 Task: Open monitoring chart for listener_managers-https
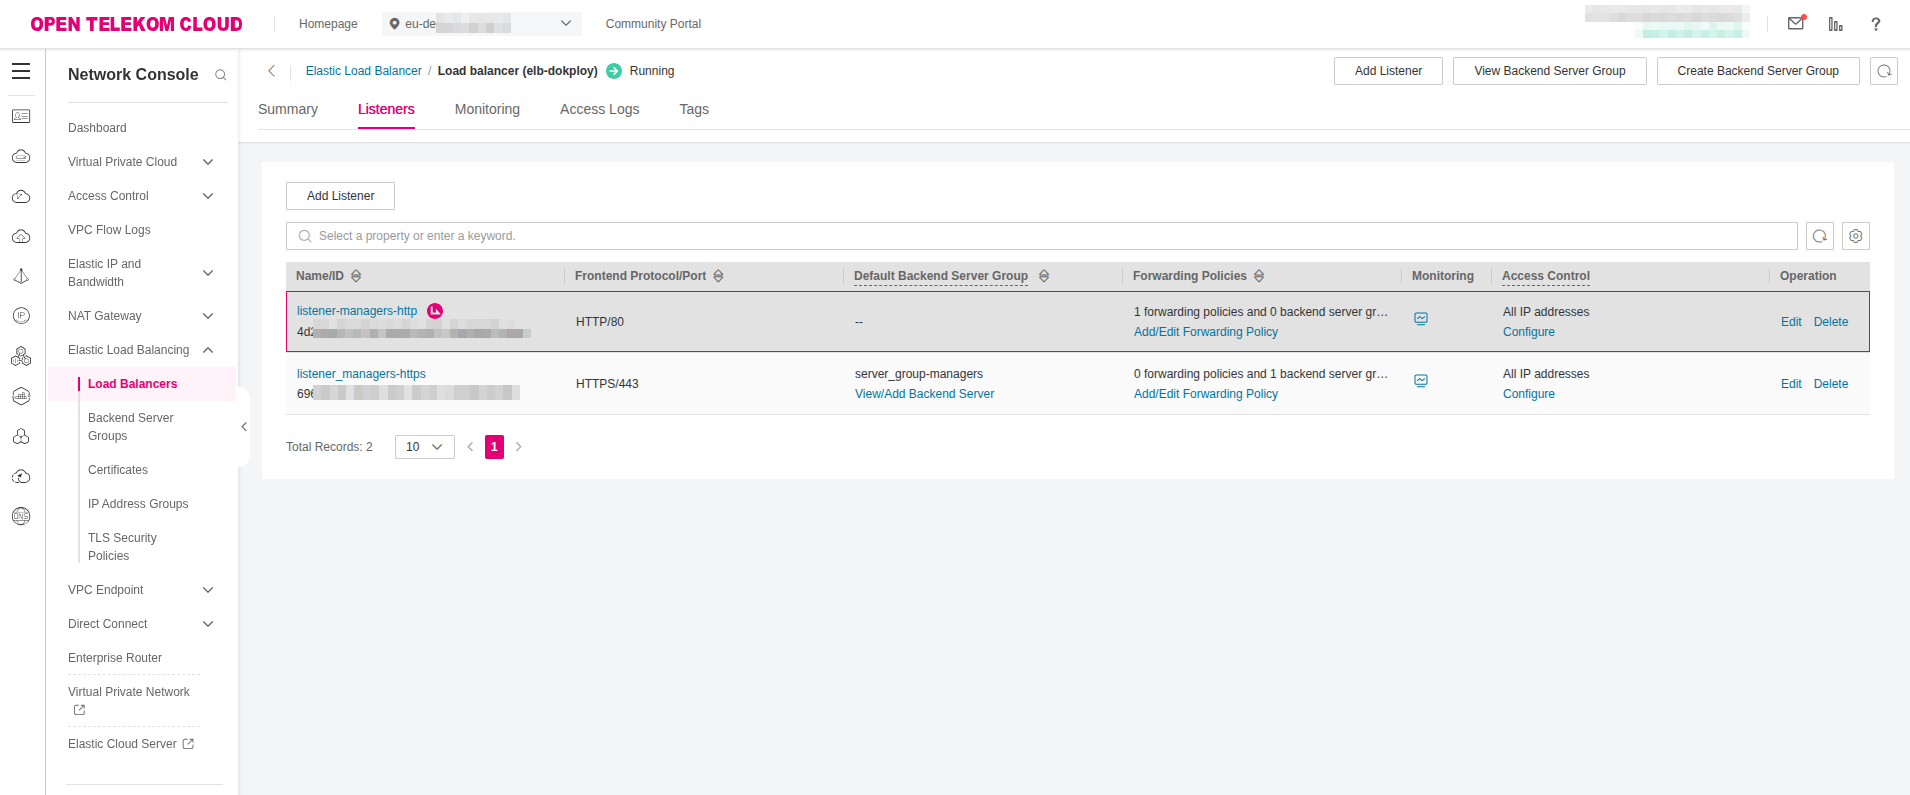point(1421,381)
